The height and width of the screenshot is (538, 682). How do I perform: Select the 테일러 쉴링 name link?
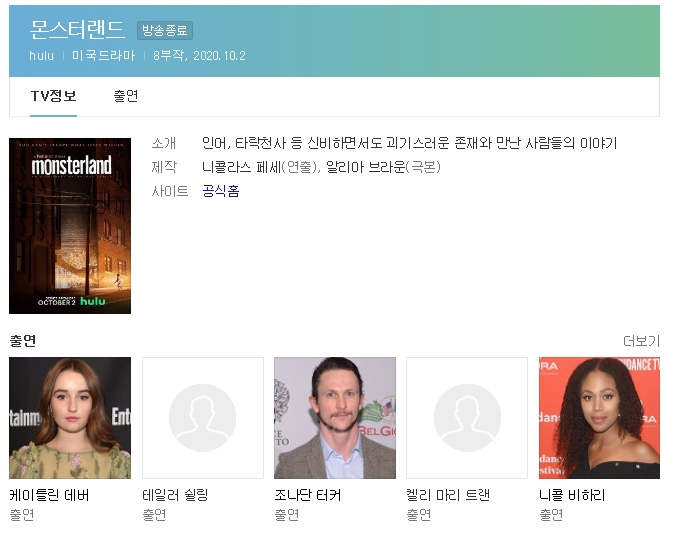pos(175,495)
